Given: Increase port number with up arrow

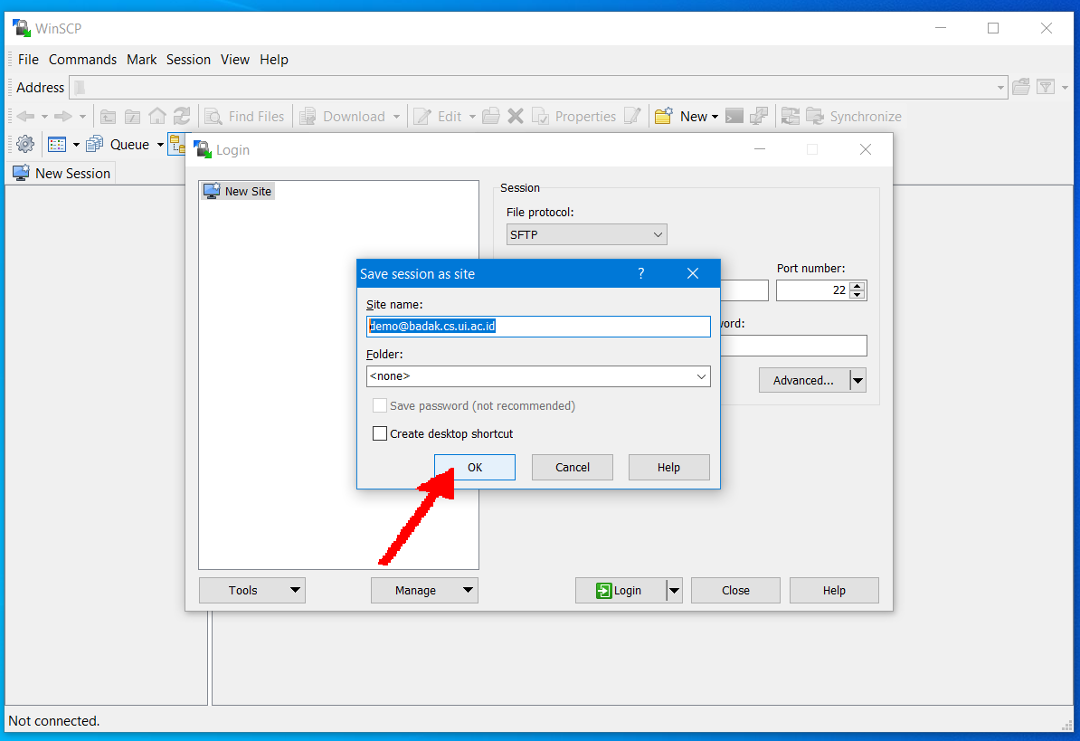Looking at the screenshot, I should 858,286.
